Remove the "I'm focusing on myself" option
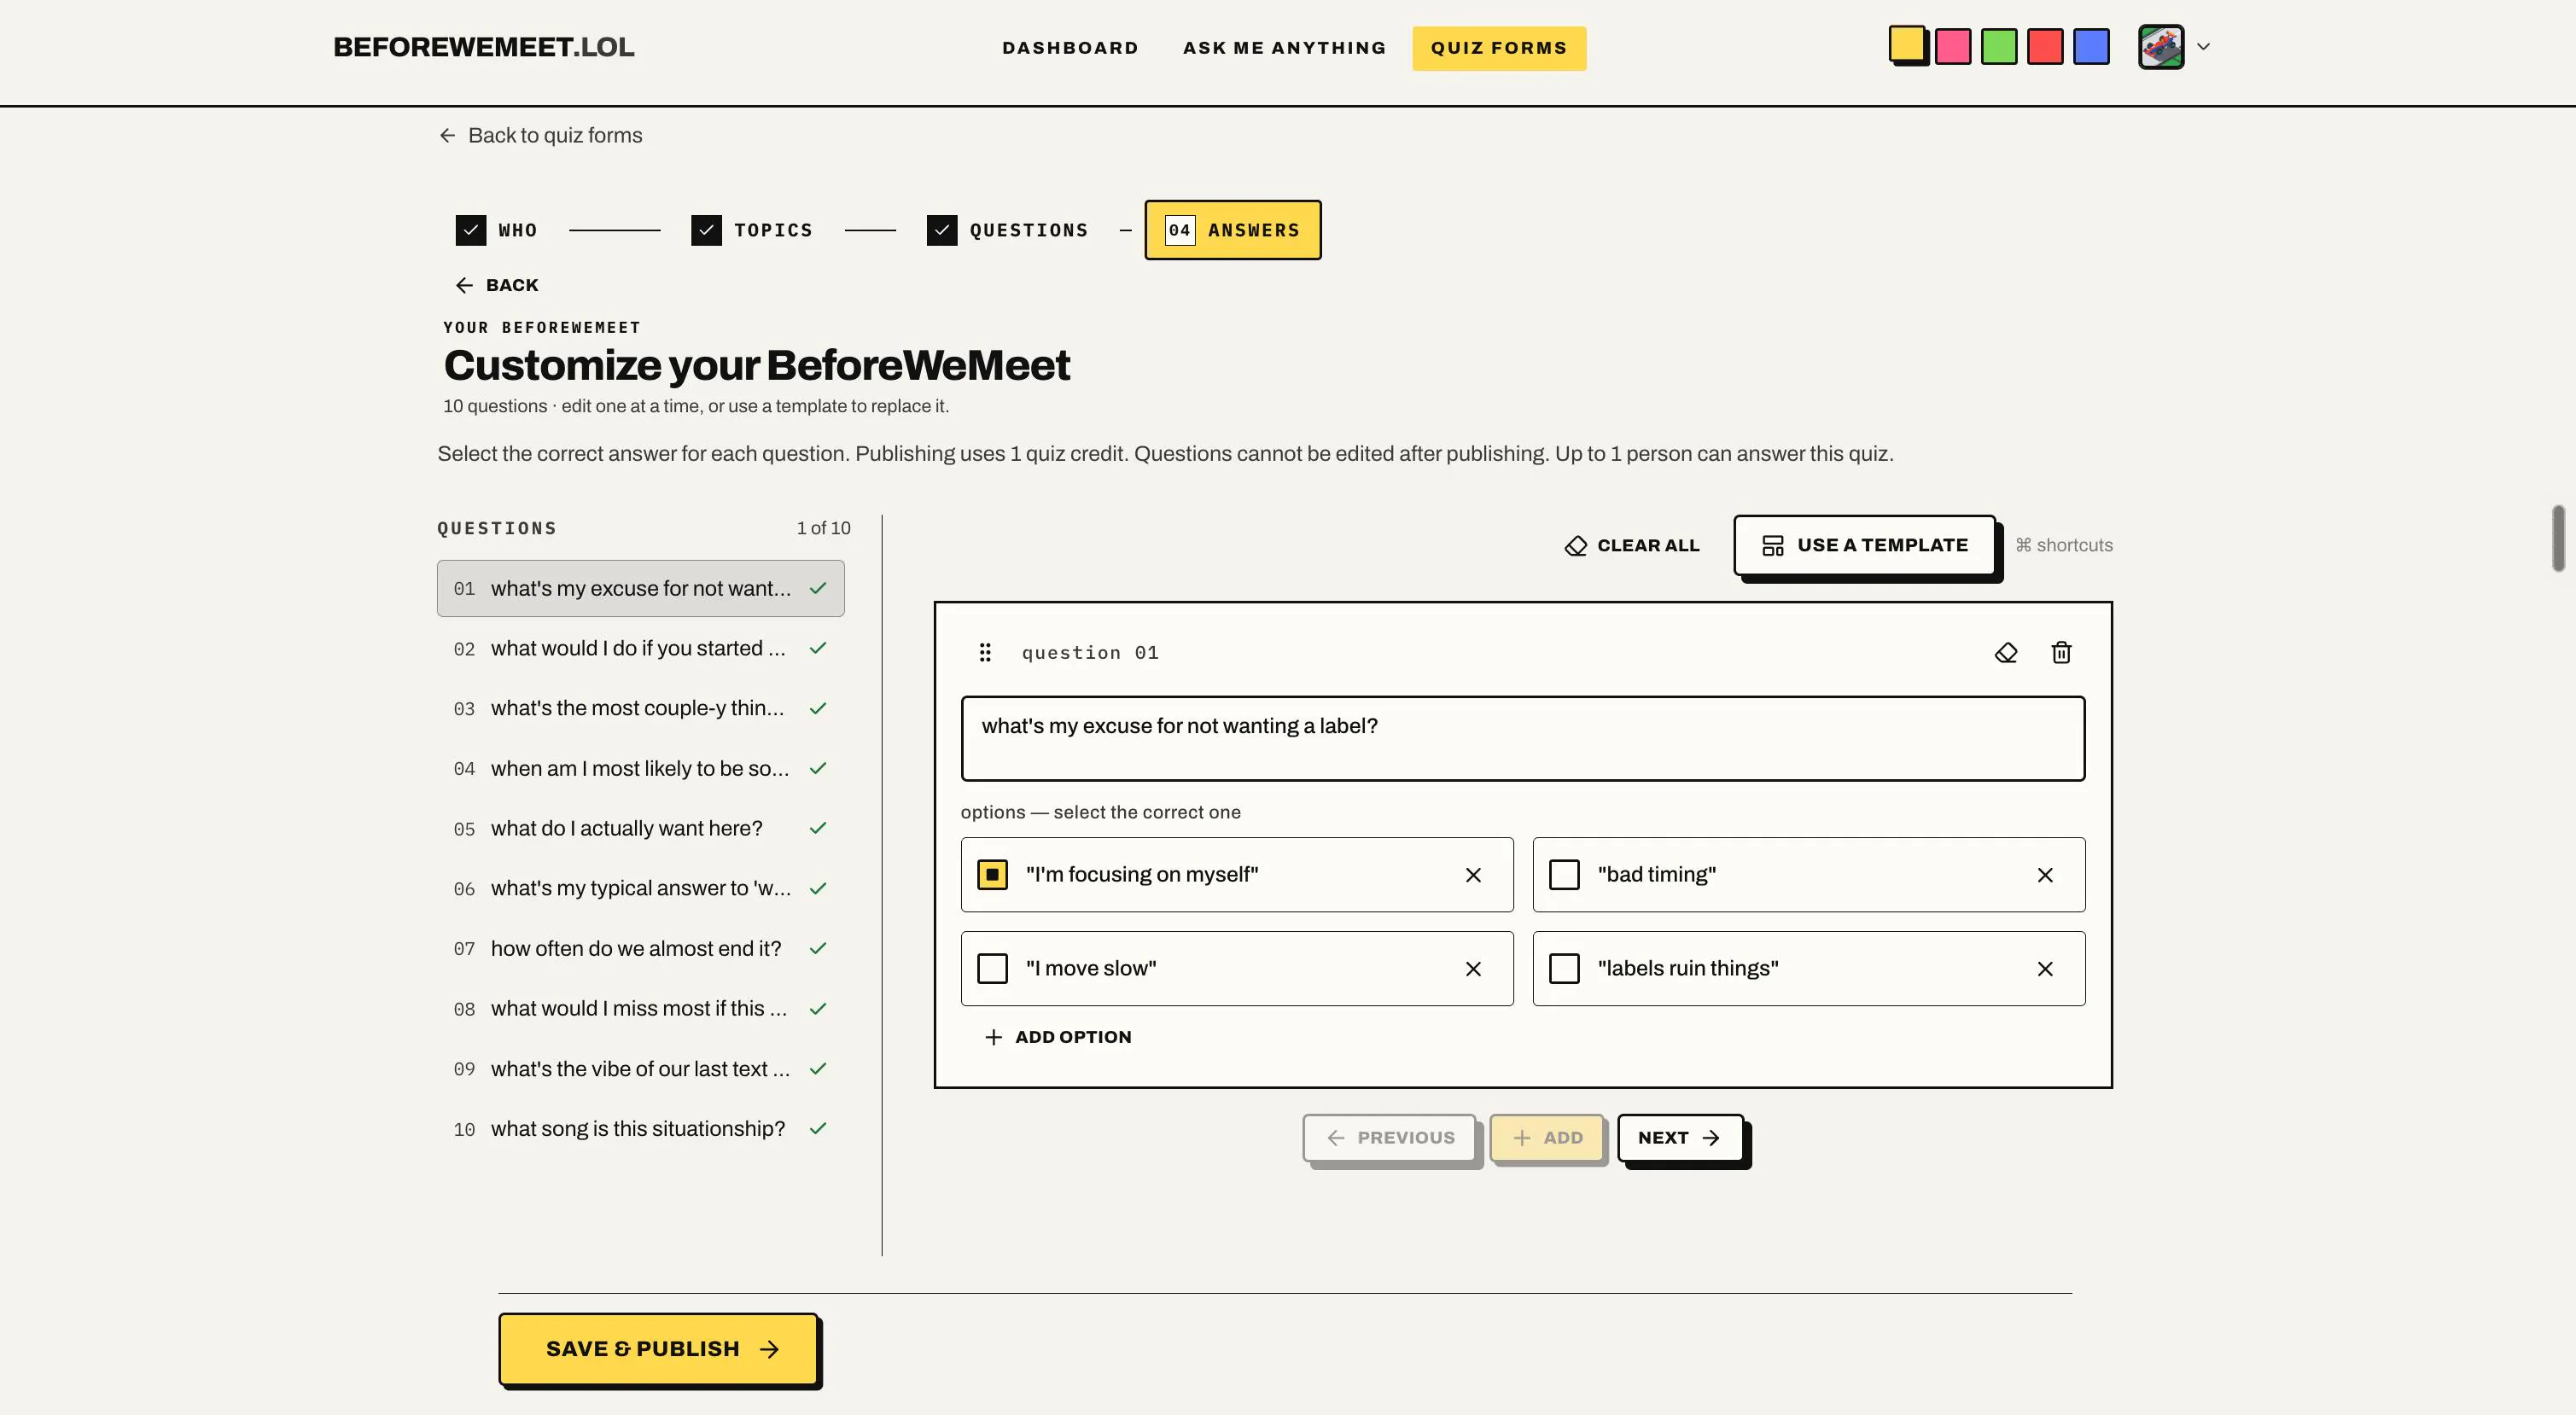The image size is (2576, 1415). 1473,875
